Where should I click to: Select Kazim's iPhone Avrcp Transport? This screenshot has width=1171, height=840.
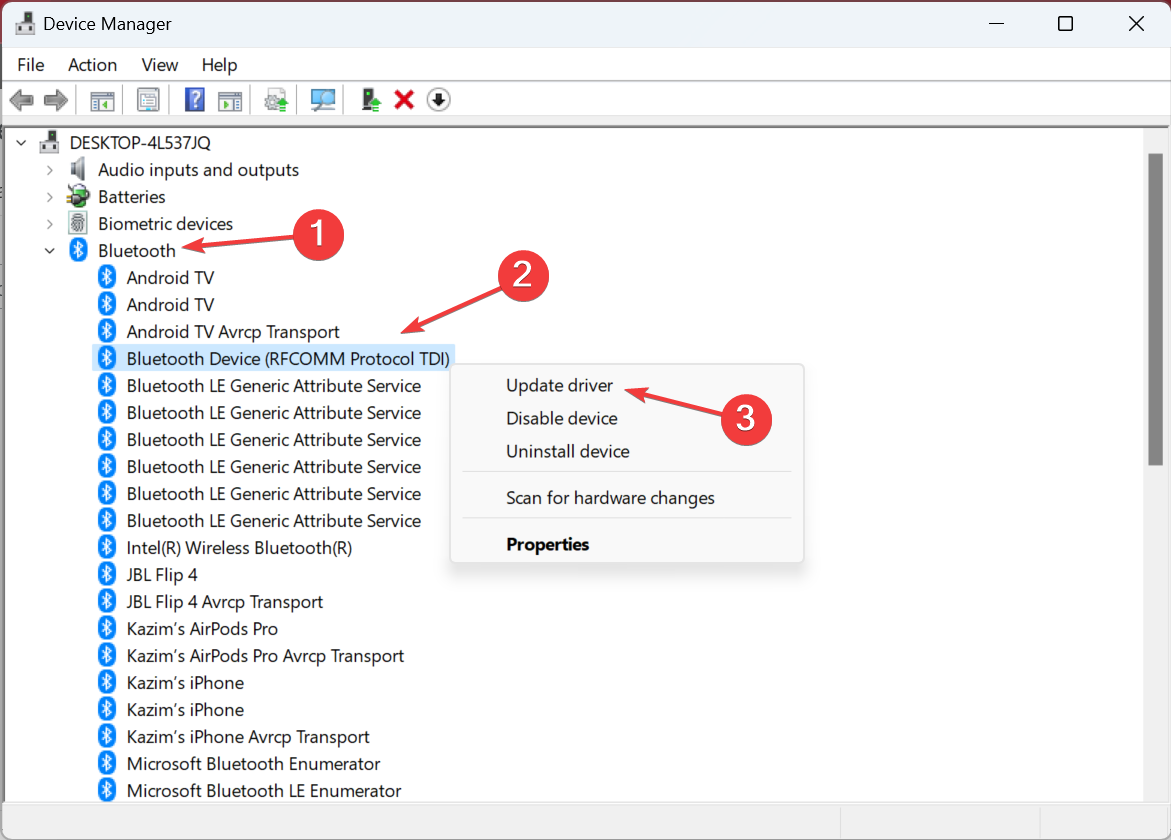tap(248, 736)
